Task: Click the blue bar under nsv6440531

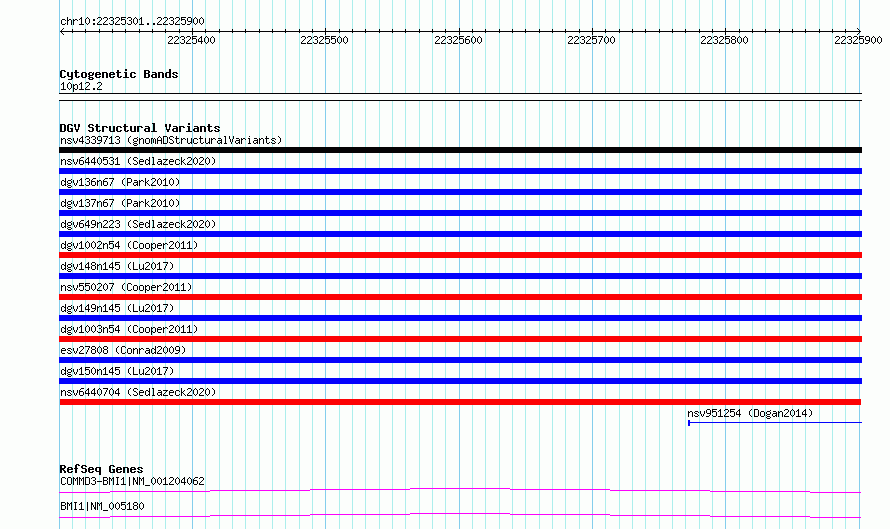Action: point(460,171)
